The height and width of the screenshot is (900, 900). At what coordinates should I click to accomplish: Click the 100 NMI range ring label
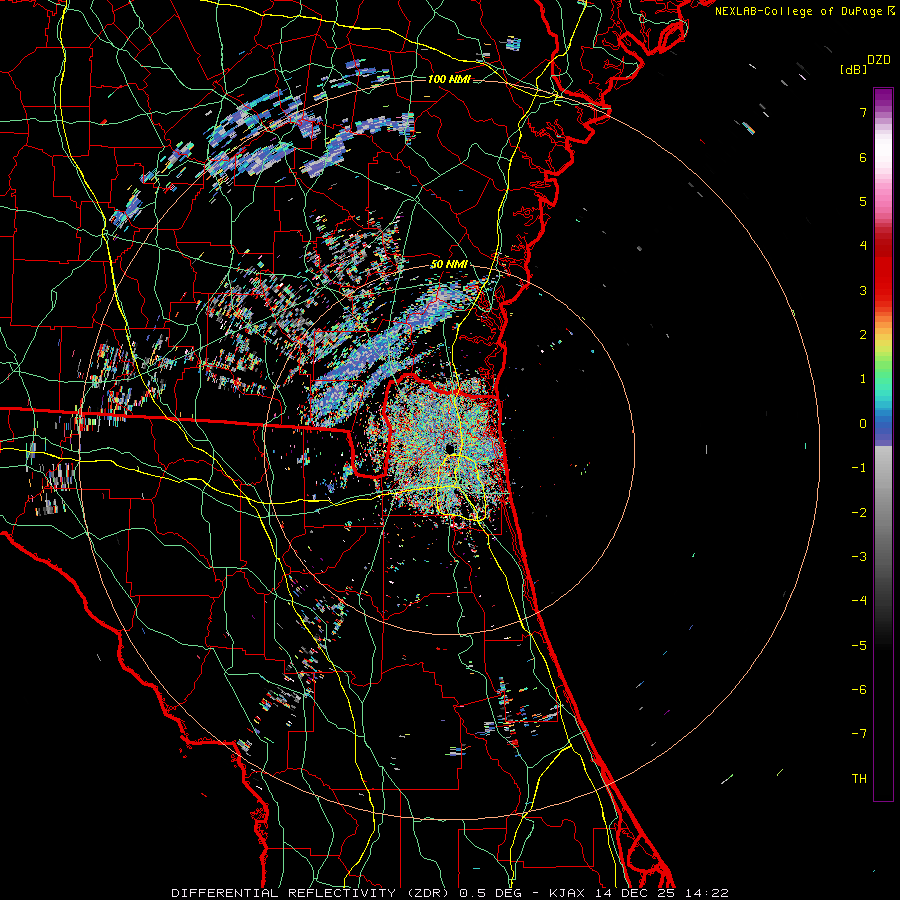click(x=449, y=79)
